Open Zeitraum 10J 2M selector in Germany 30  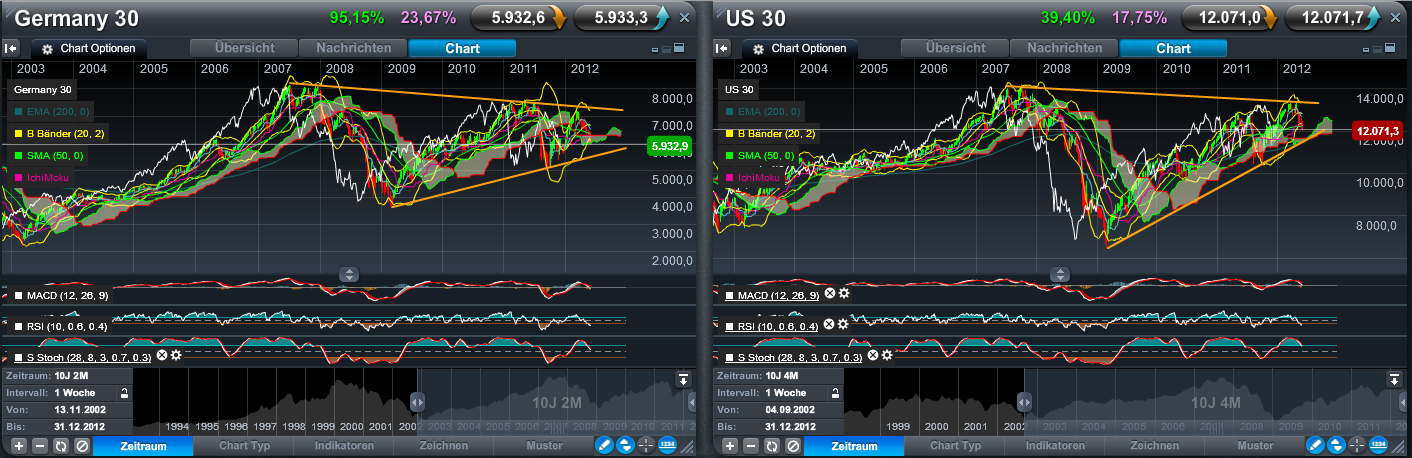(66, 376)
